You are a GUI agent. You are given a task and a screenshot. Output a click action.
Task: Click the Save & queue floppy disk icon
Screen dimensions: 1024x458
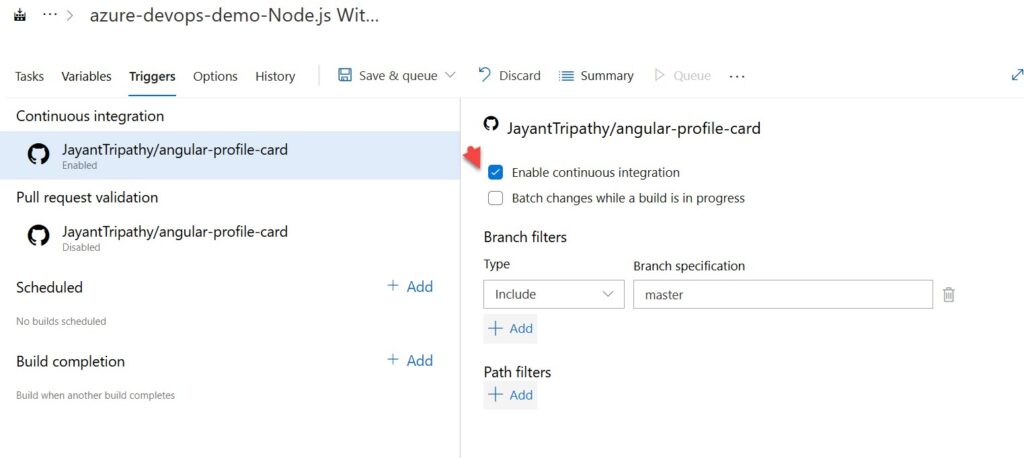pyautogui.click(x=345, y=75)
